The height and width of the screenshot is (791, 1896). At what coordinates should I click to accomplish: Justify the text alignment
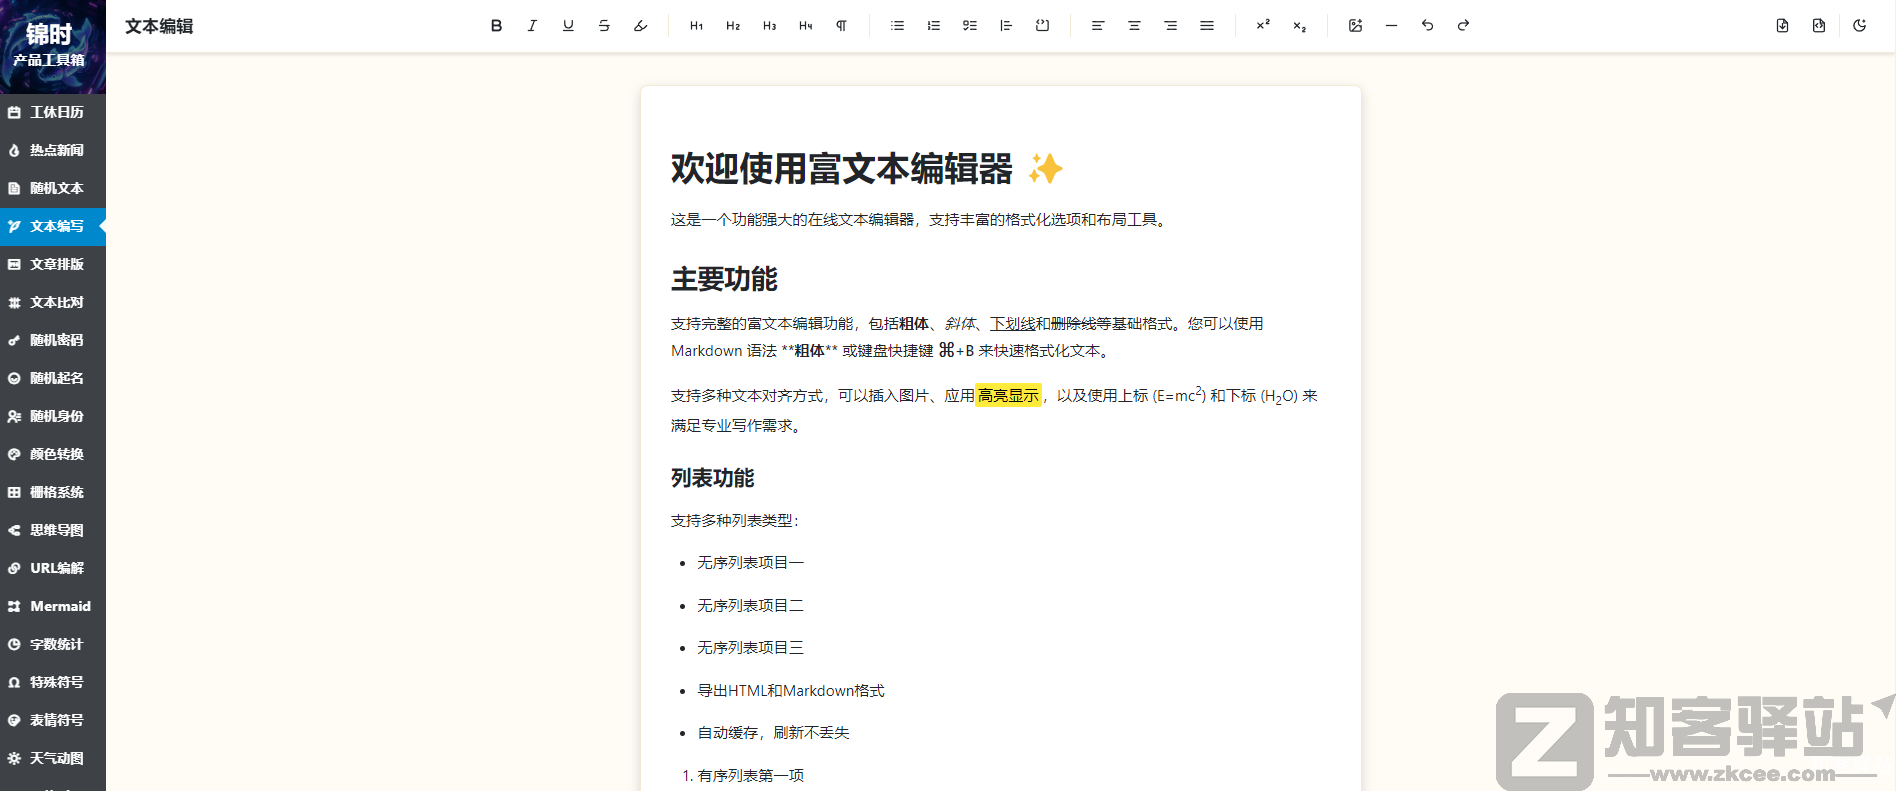[1207, 26]
